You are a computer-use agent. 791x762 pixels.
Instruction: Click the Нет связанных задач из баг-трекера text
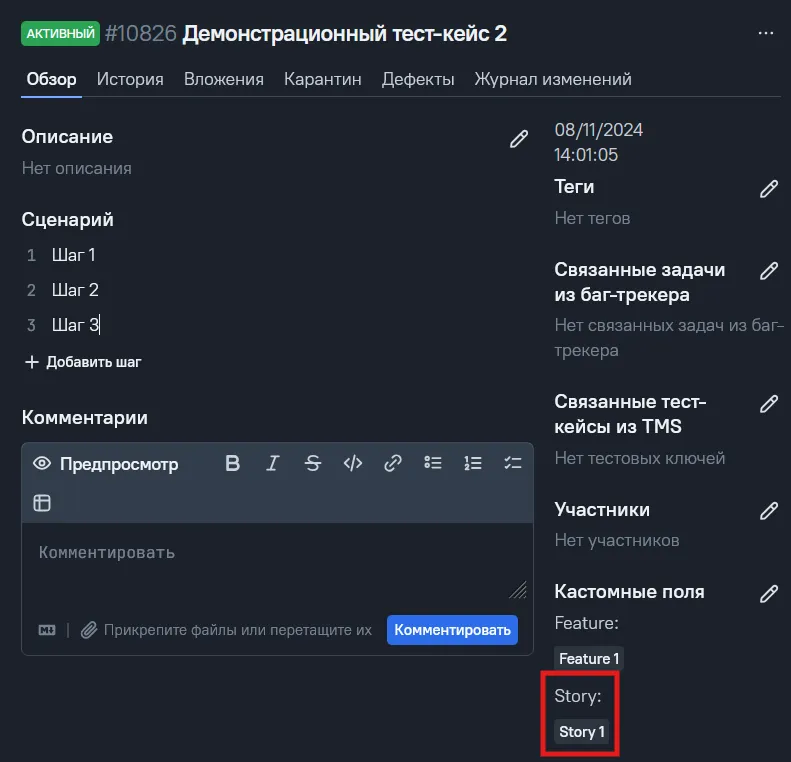tap(669, 338)
